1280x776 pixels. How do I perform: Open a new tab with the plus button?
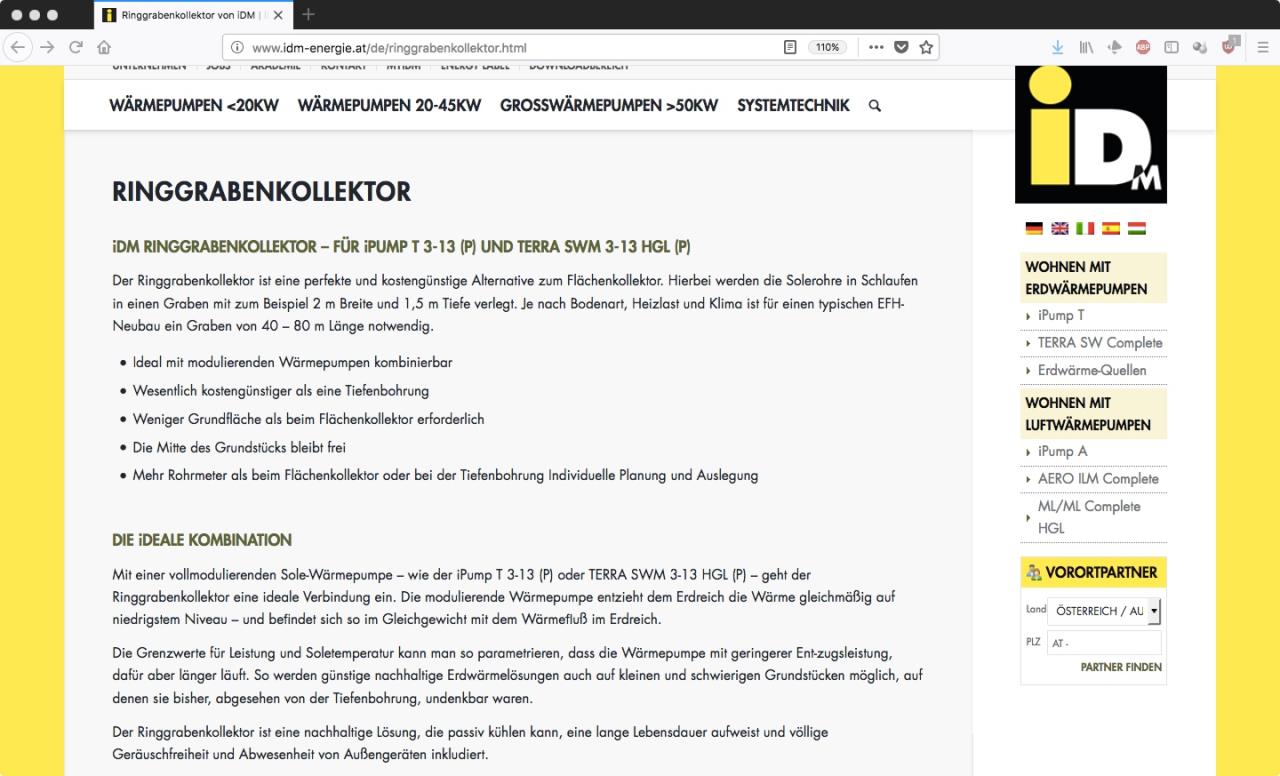(308, 15)
